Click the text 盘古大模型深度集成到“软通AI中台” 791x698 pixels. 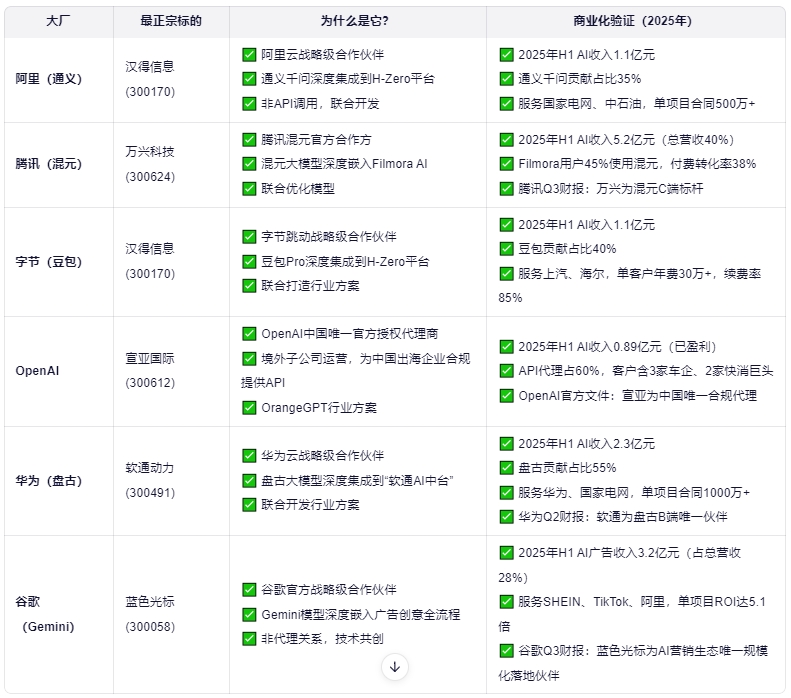coord(357,480)
